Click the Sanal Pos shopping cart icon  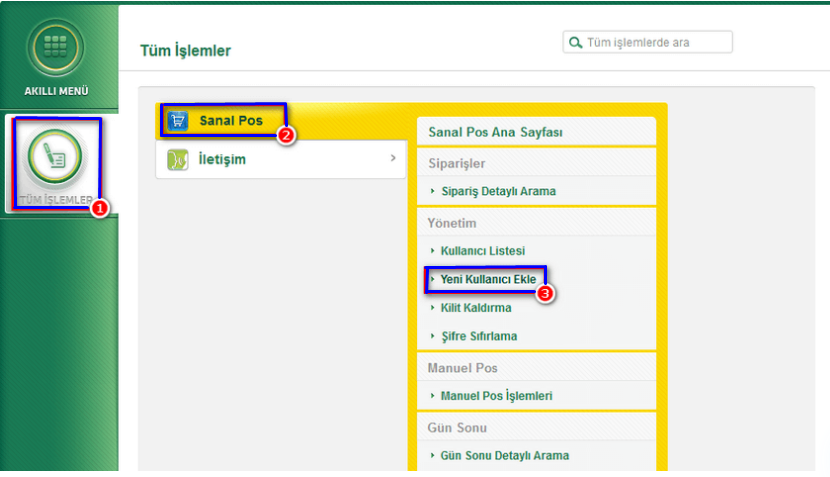coord(178,121)
